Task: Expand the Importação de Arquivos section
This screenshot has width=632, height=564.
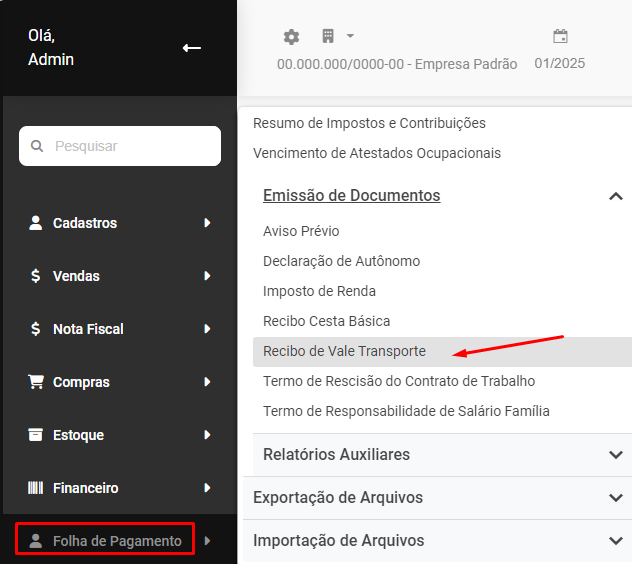Action: pos(615,541)
